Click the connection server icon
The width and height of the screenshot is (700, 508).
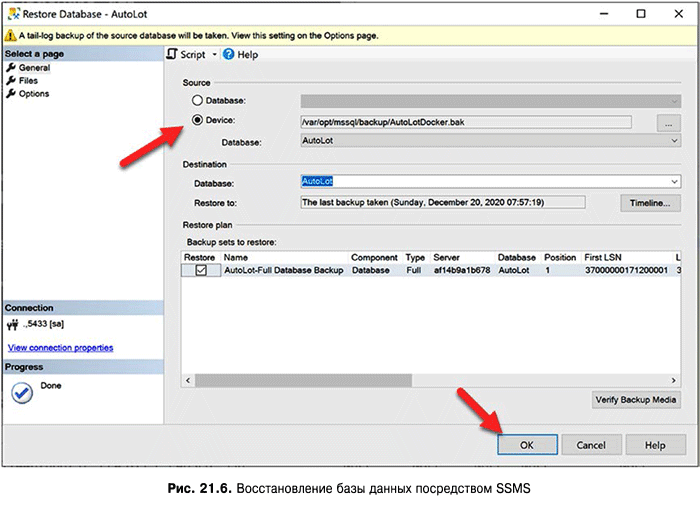tap(13, 325)
